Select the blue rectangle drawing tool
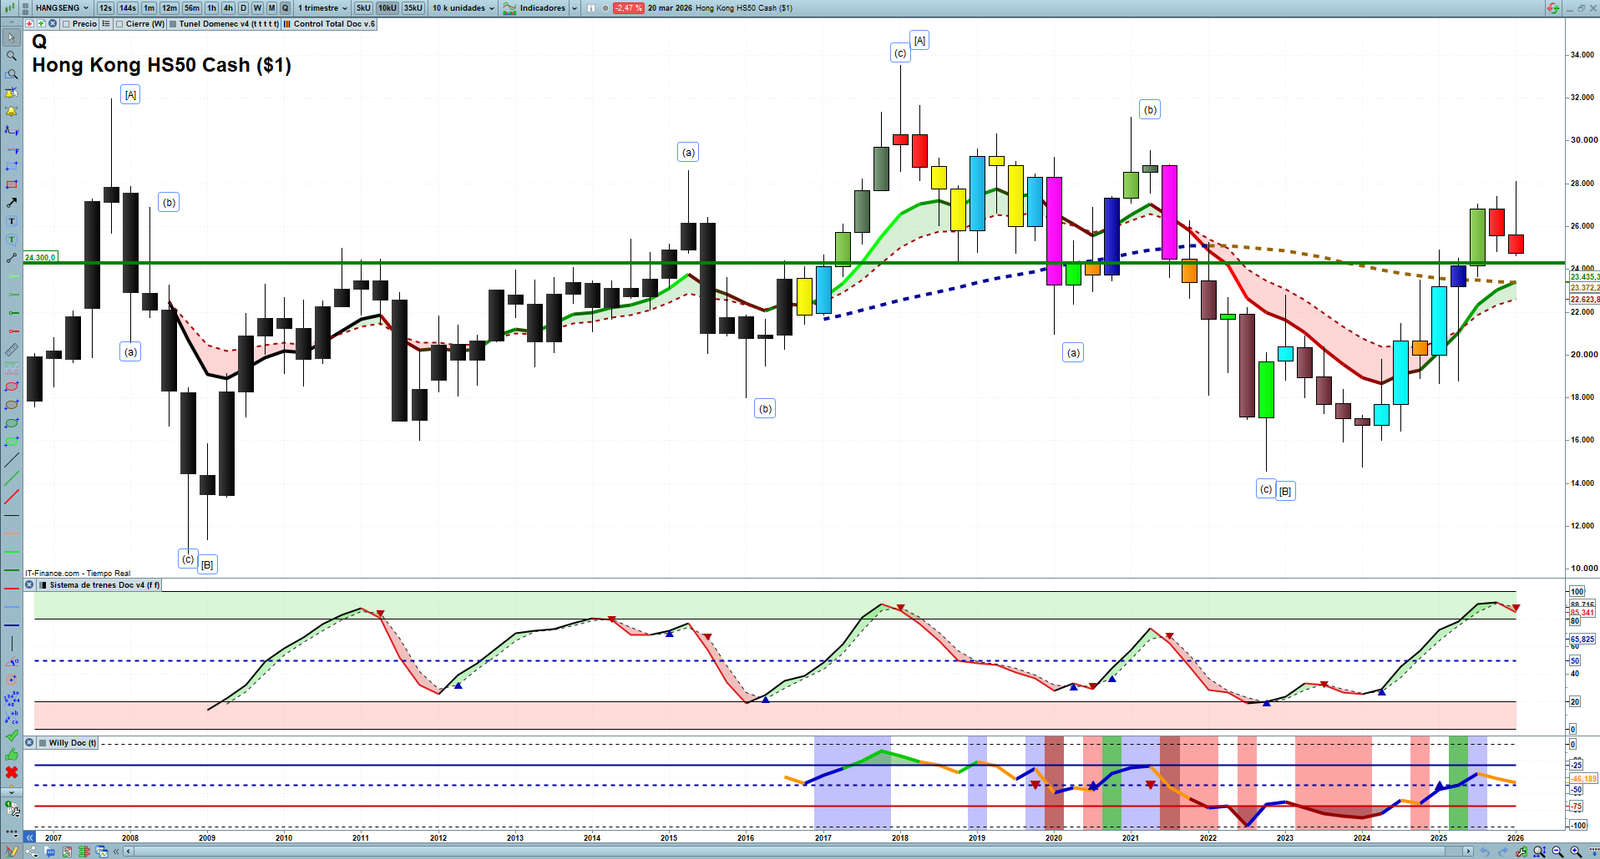This screenshot has height=859, width=1600. pos(11,166)
